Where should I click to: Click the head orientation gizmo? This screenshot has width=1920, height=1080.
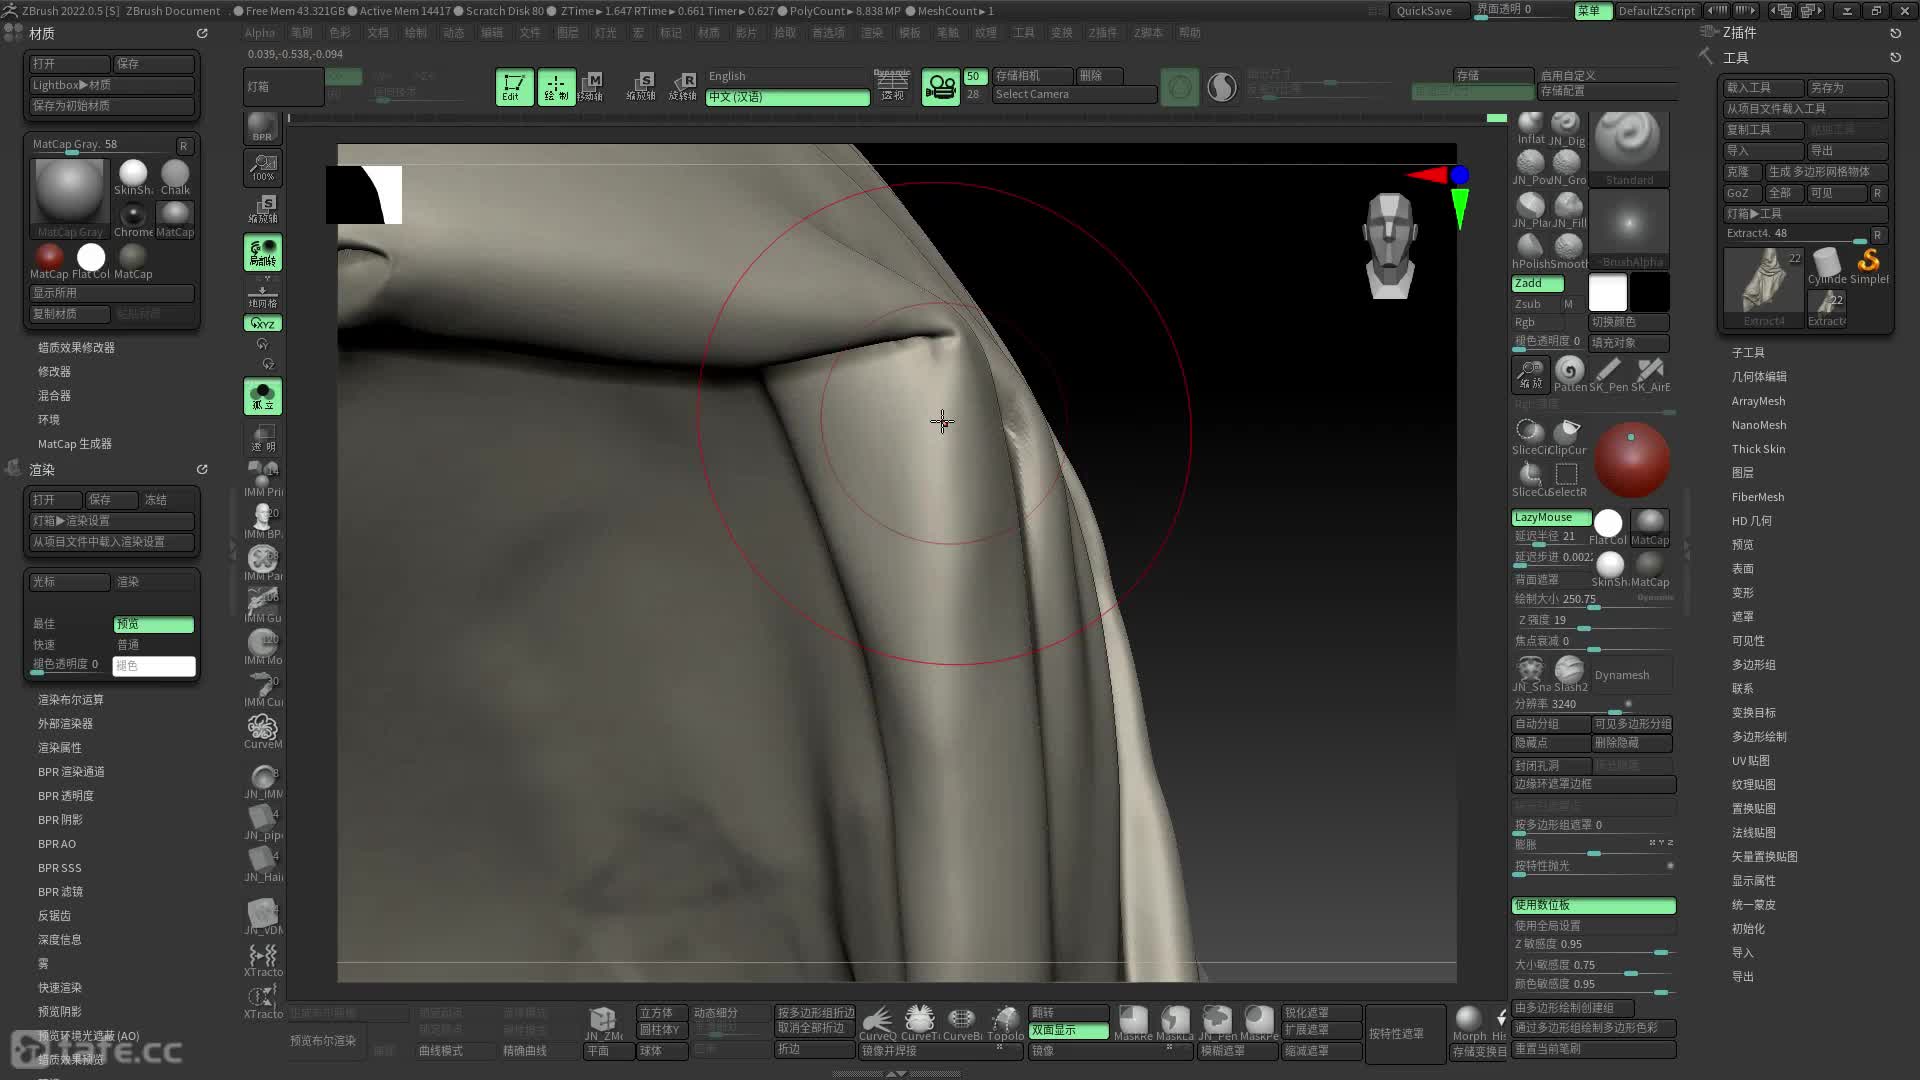tap(1390, 246)
